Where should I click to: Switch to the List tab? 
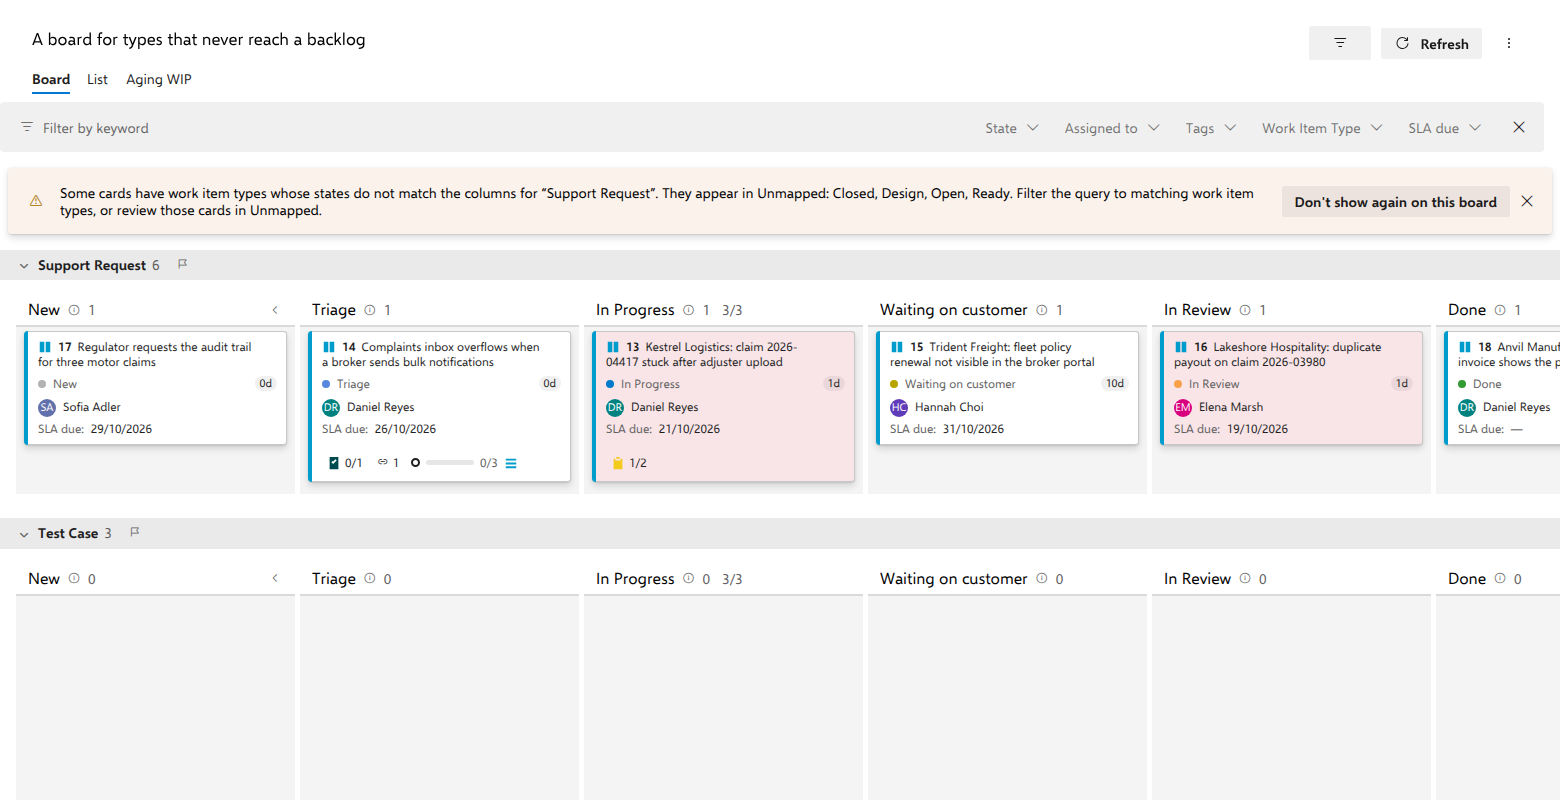(x=97, y=79)
